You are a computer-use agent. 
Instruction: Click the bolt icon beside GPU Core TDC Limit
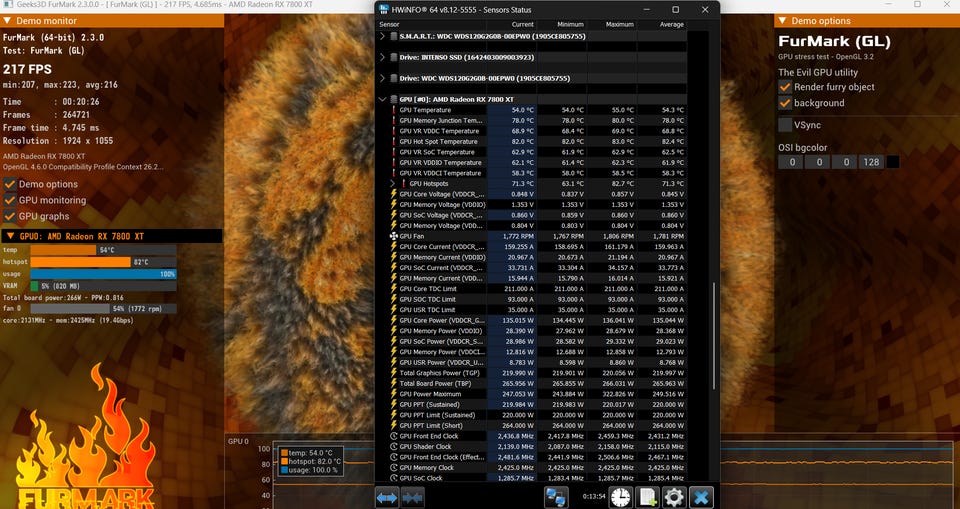[x=394, y=288]
